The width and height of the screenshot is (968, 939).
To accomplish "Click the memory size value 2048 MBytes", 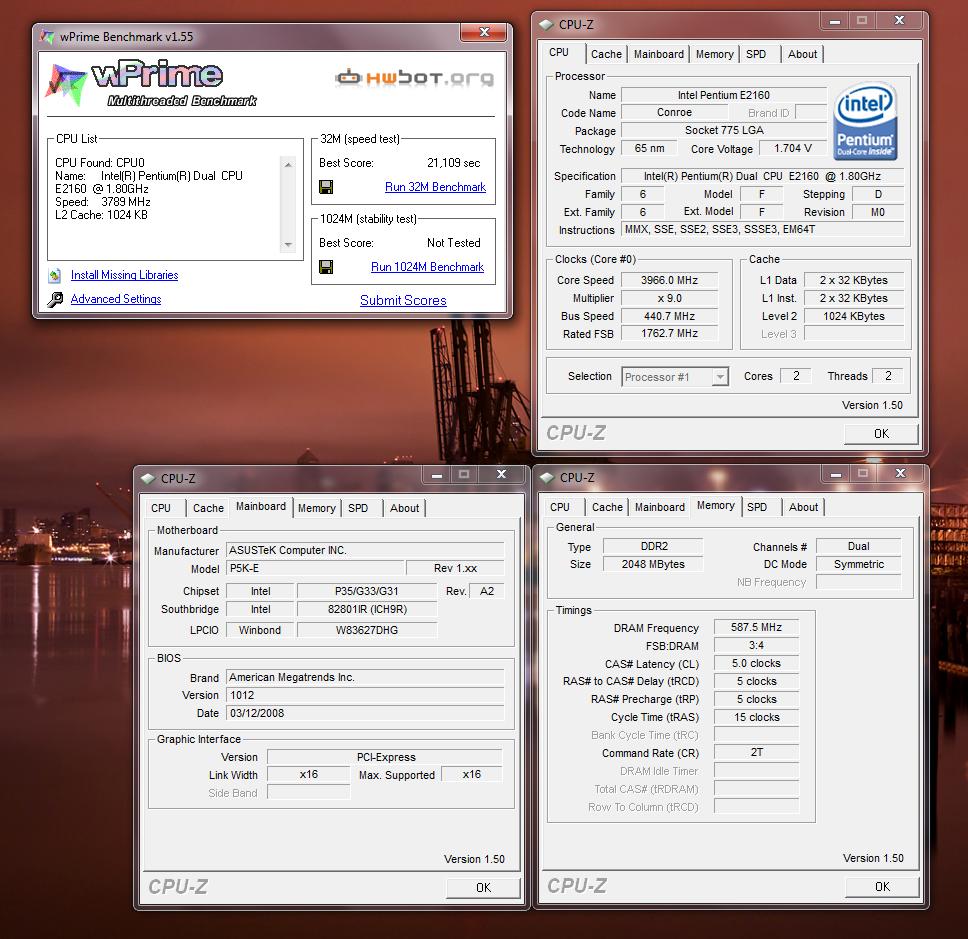I will [653, 564].
